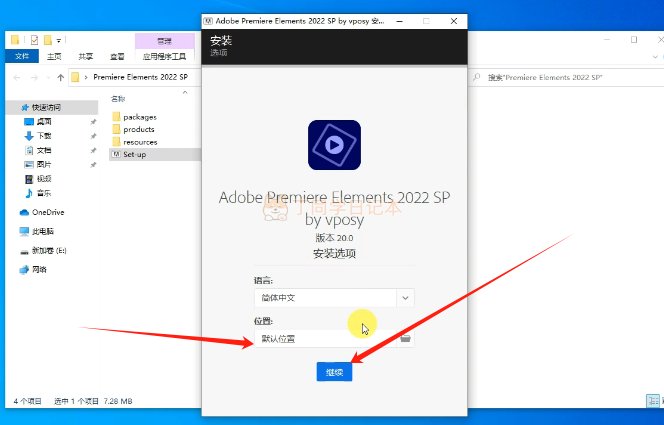Open the 共享 tab in File Explorer
The width and height of the screenshot is (664, 425).
[86, 56]
